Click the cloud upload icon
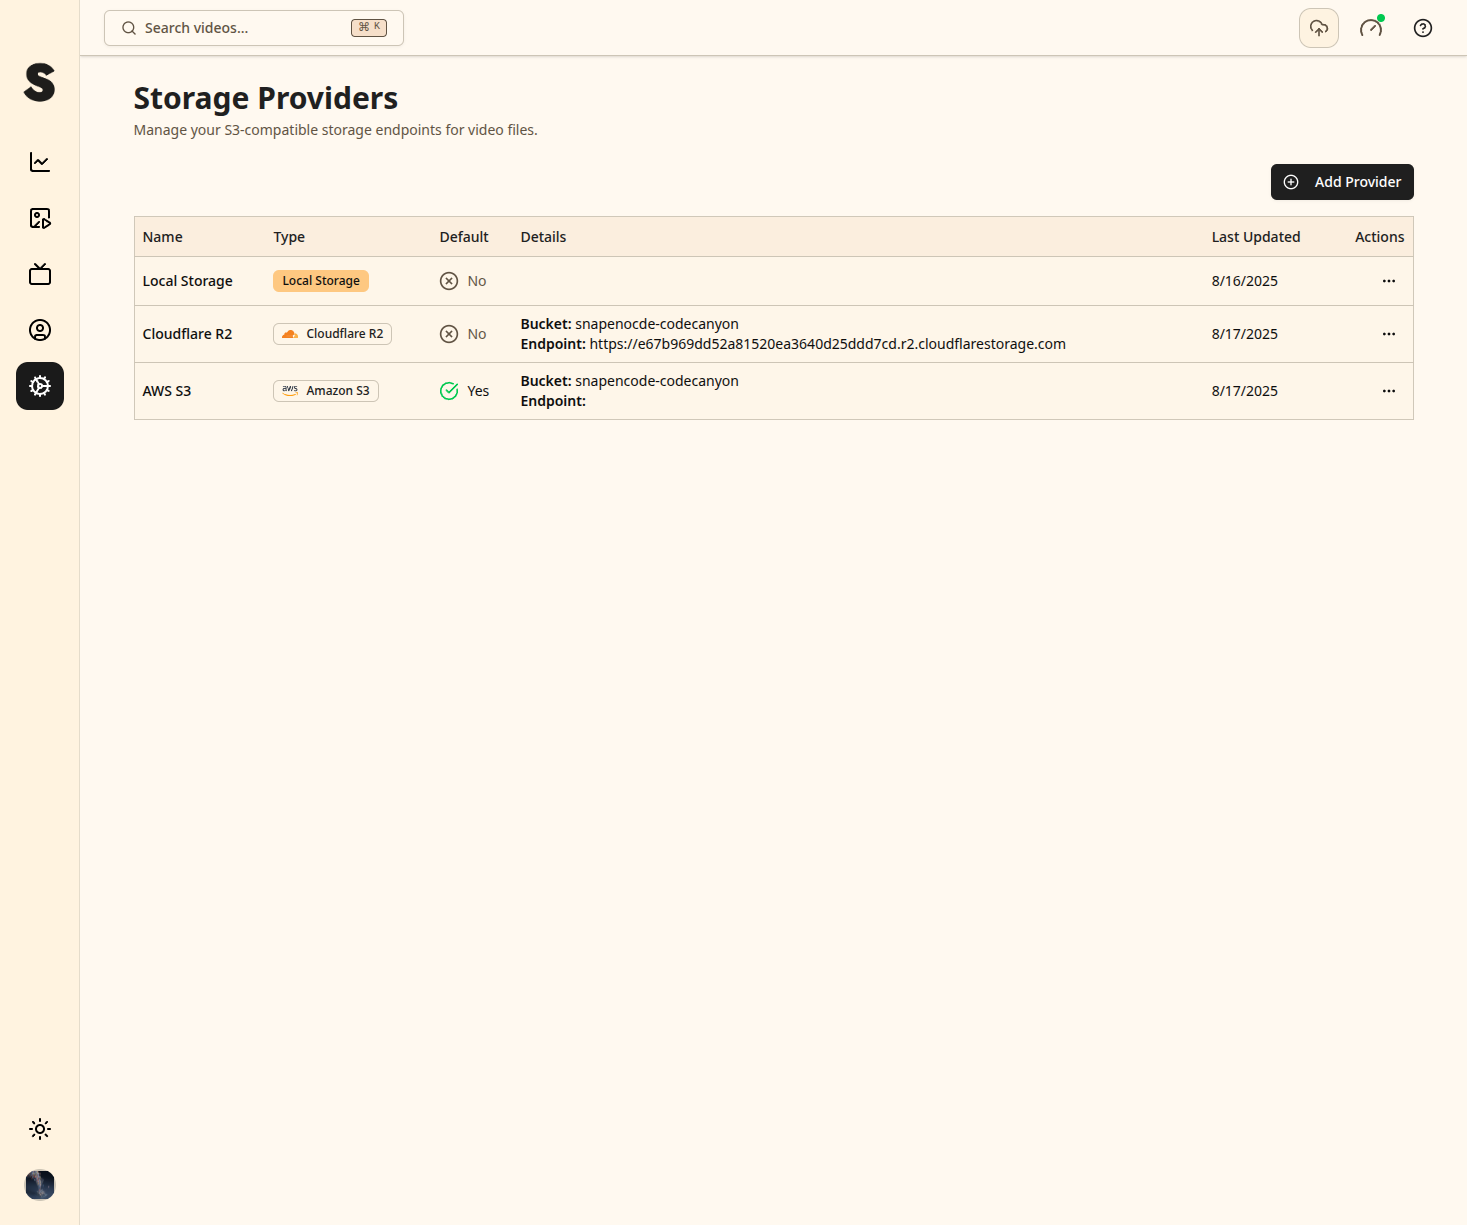The width and height of the screenshot is (1467, 1225). coord(1319,28)
